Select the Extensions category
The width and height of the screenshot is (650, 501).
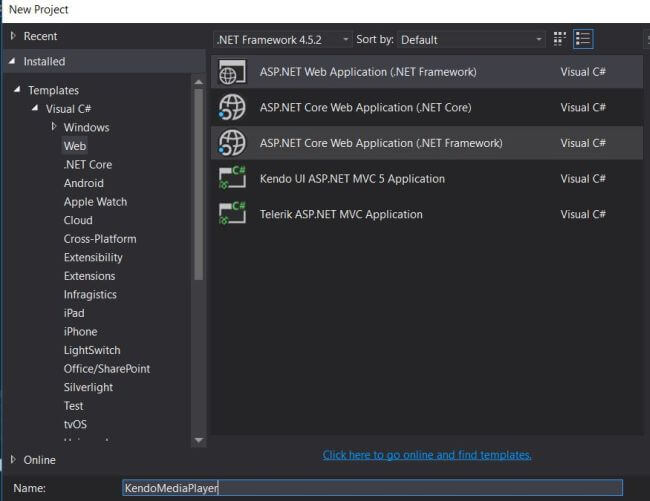point(90,276)
